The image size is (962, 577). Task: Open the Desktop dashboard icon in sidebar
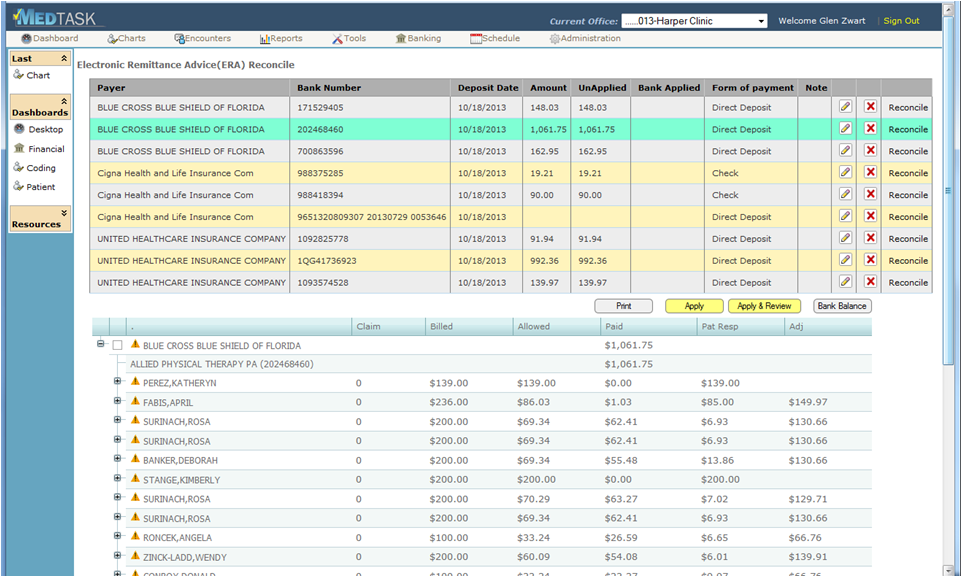[19, 129]
